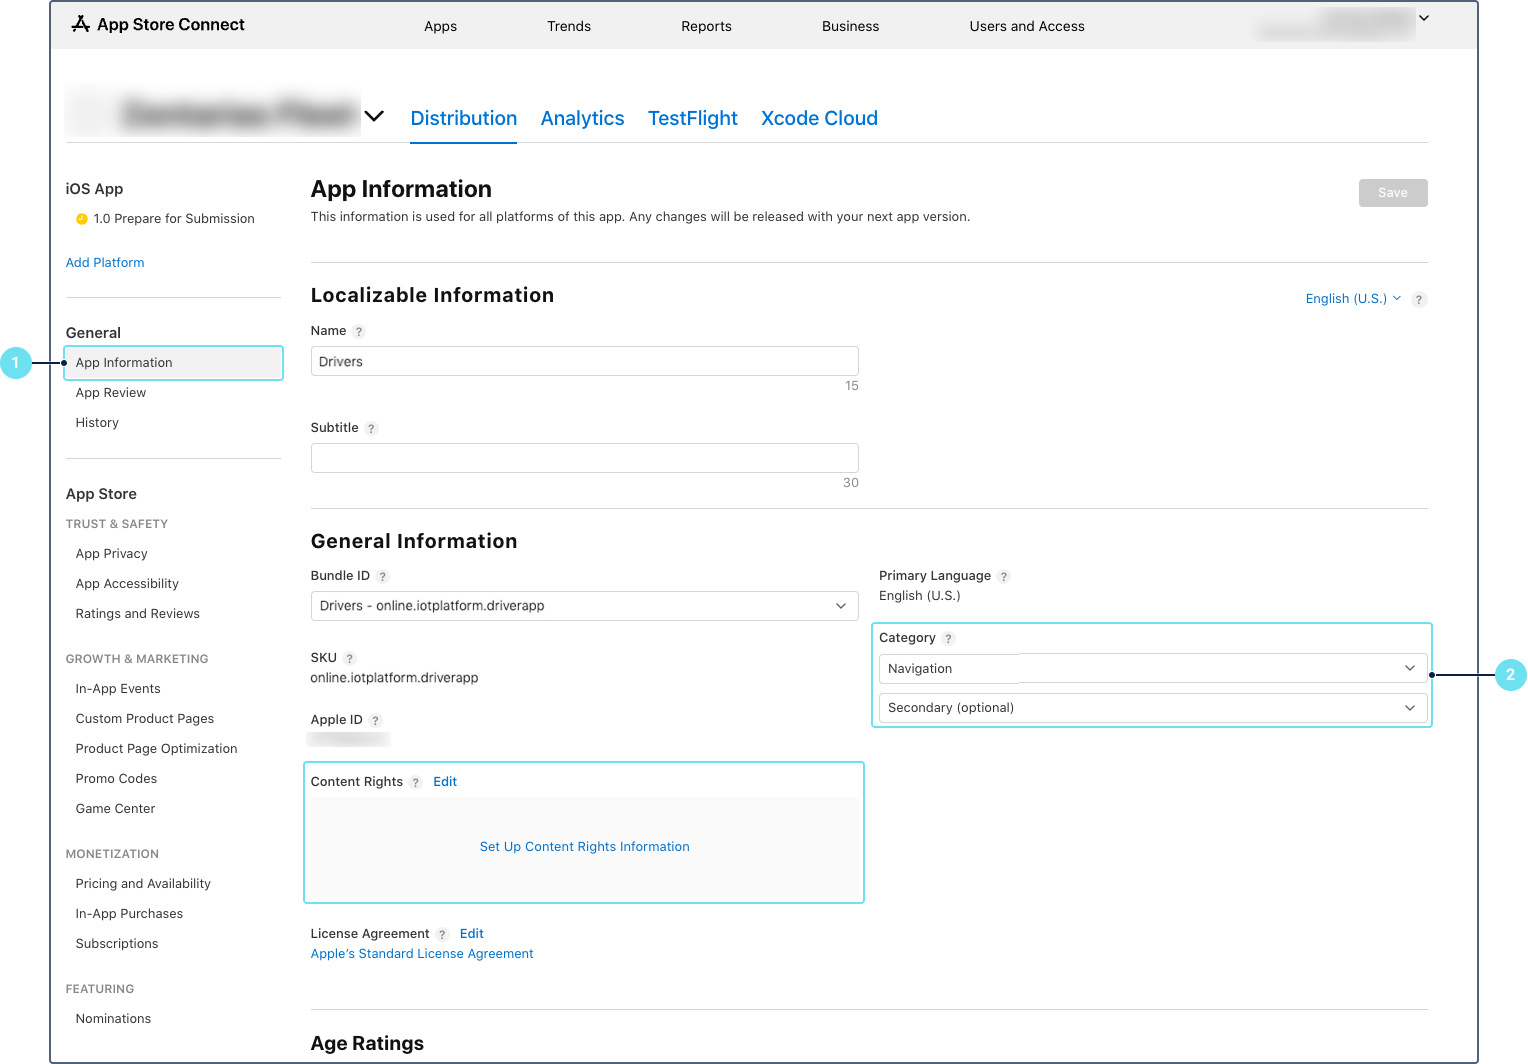Open the app switcher chevron beside app name
1528x1064 pixels.
click(x=374, y=116)
